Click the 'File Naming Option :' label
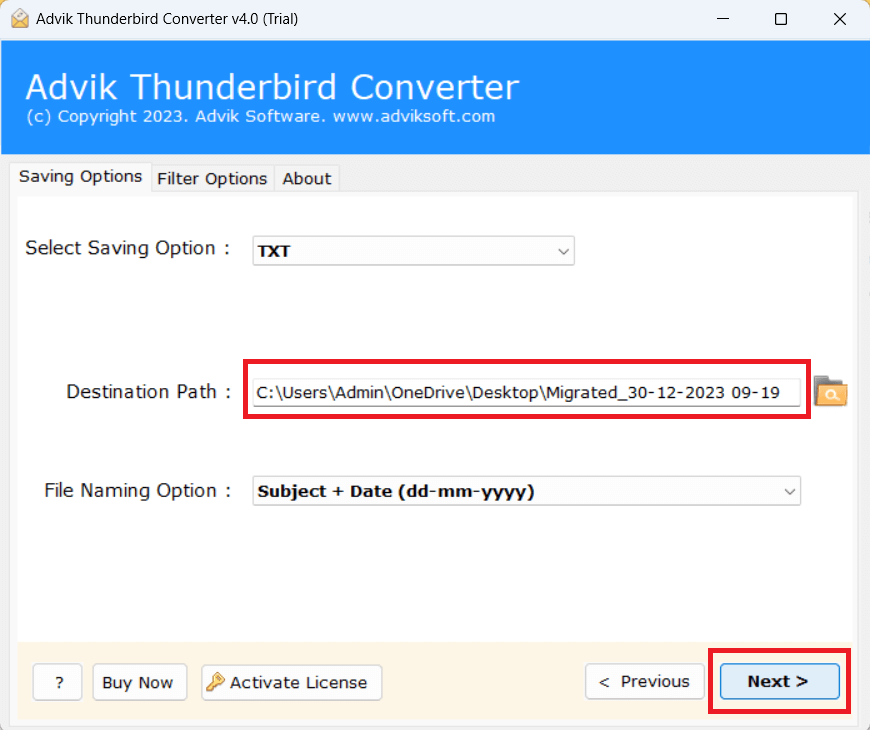Screen dimensions: 870x730 (x=138, y=490)
